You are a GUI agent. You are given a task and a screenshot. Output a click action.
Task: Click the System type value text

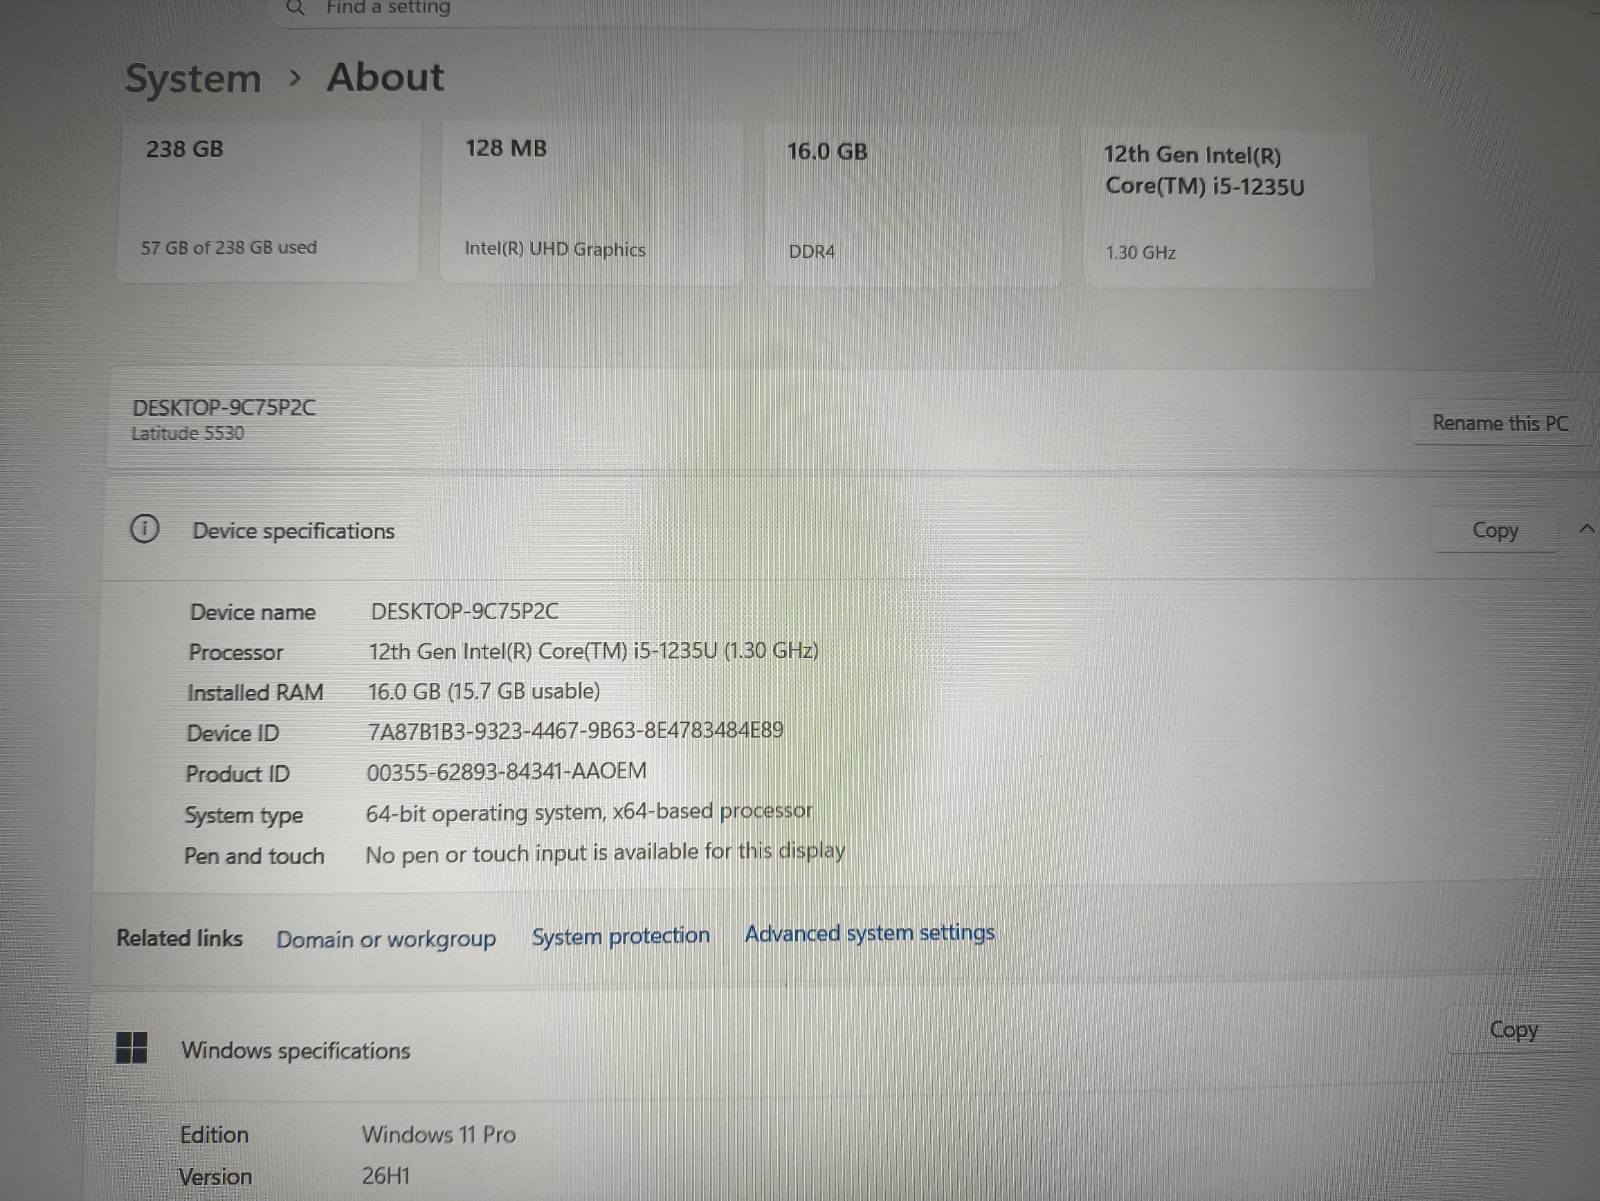click(589, 812)
